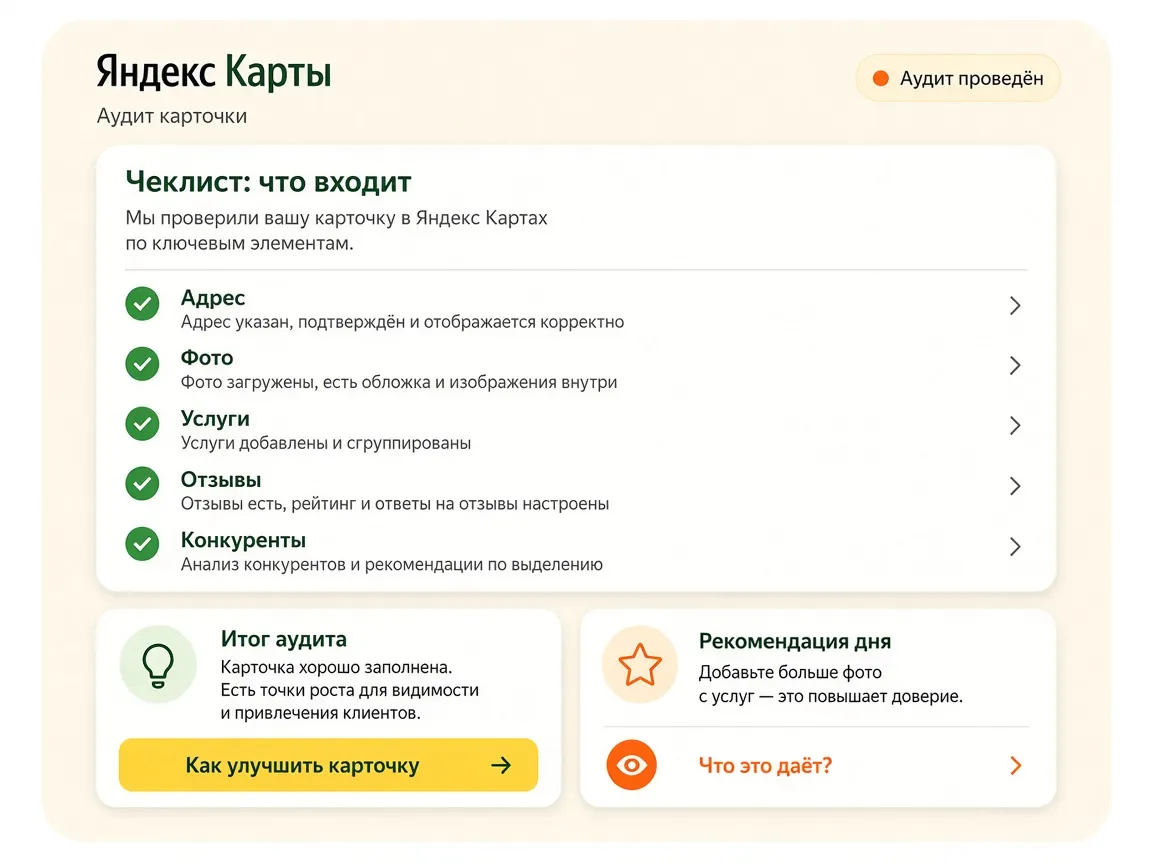
Task: Open the Что это даёт? link
Action: click(765, 766)
